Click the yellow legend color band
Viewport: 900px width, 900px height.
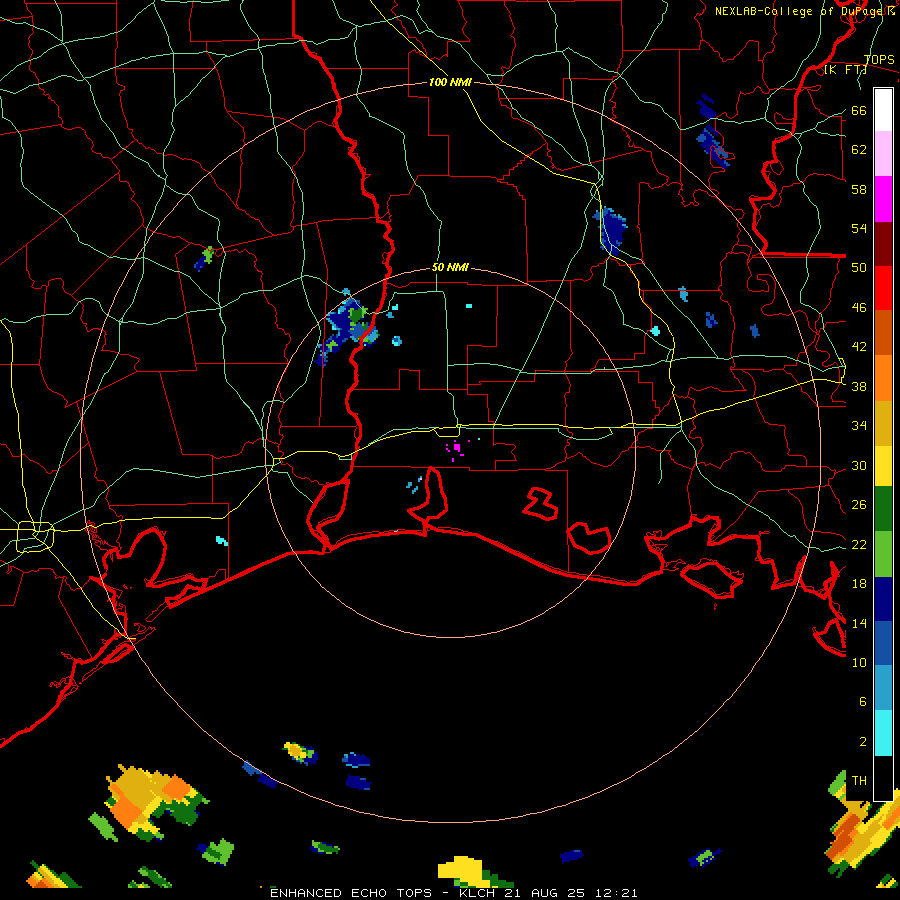(x=883, y=466)
